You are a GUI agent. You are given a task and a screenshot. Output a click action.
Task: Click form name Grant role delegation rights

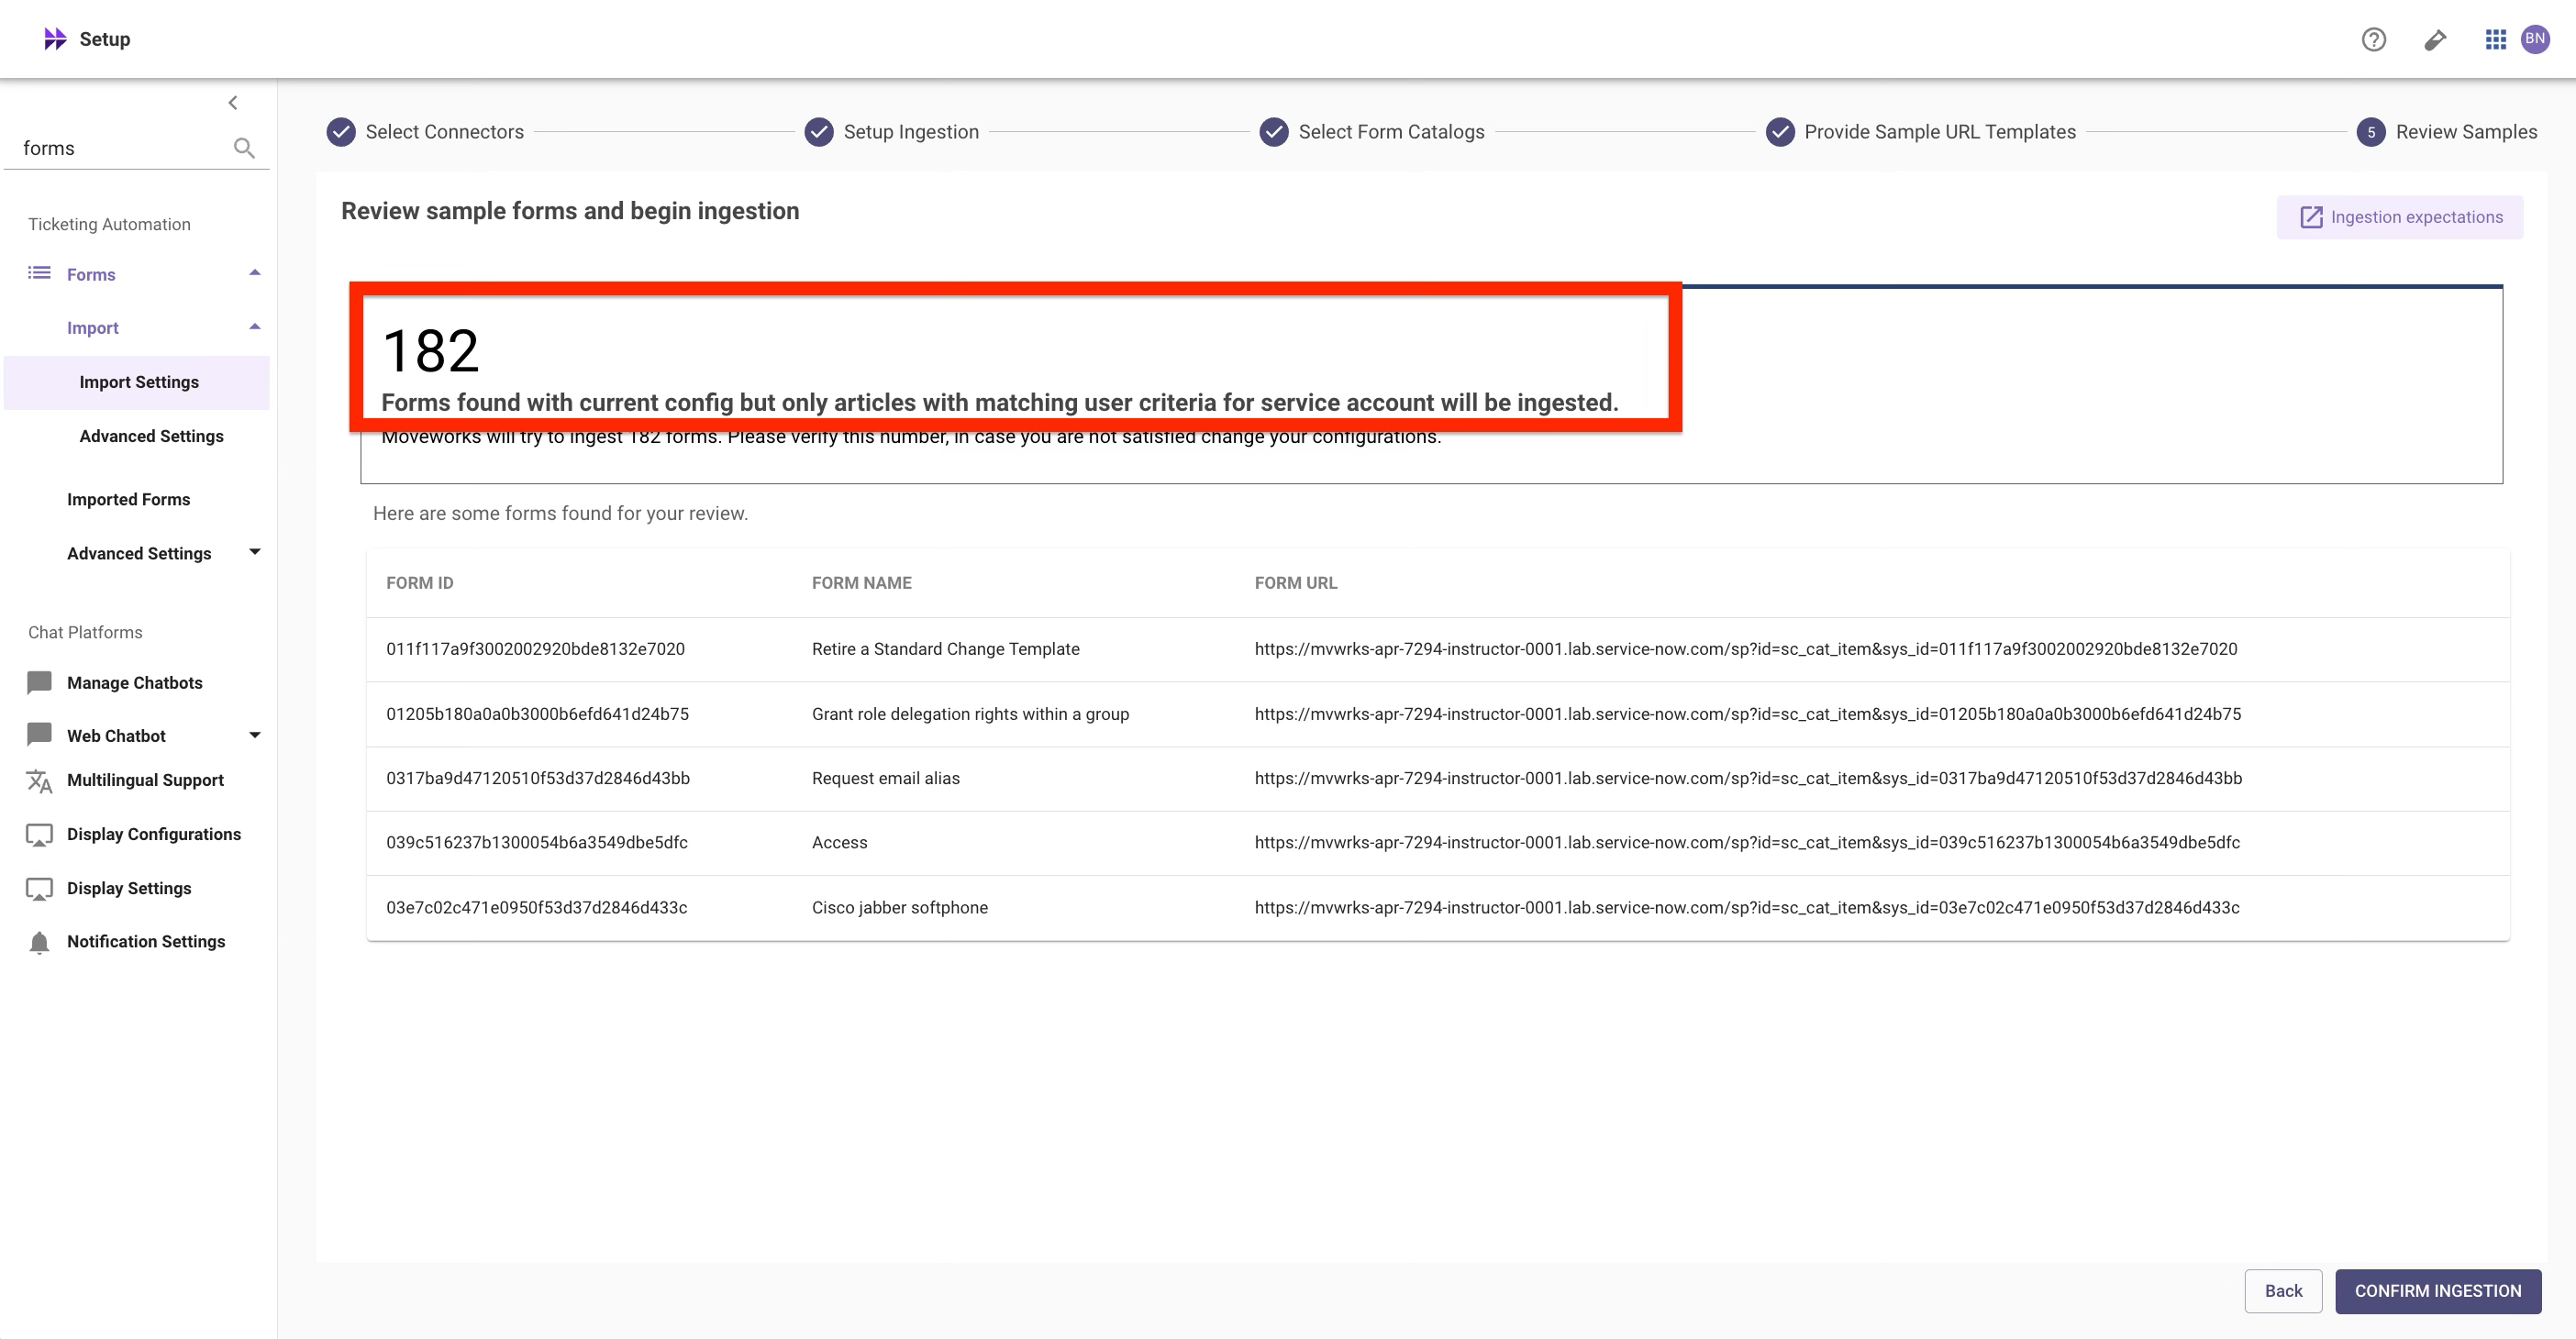click(x=970, y=714)
